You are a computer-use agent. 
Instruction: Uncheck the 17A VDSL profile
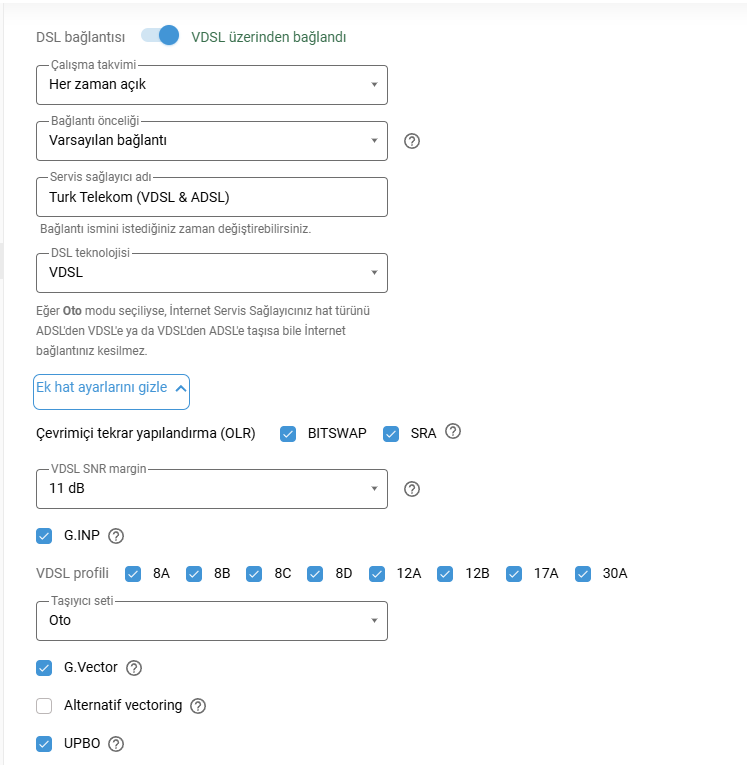[515, 574]
